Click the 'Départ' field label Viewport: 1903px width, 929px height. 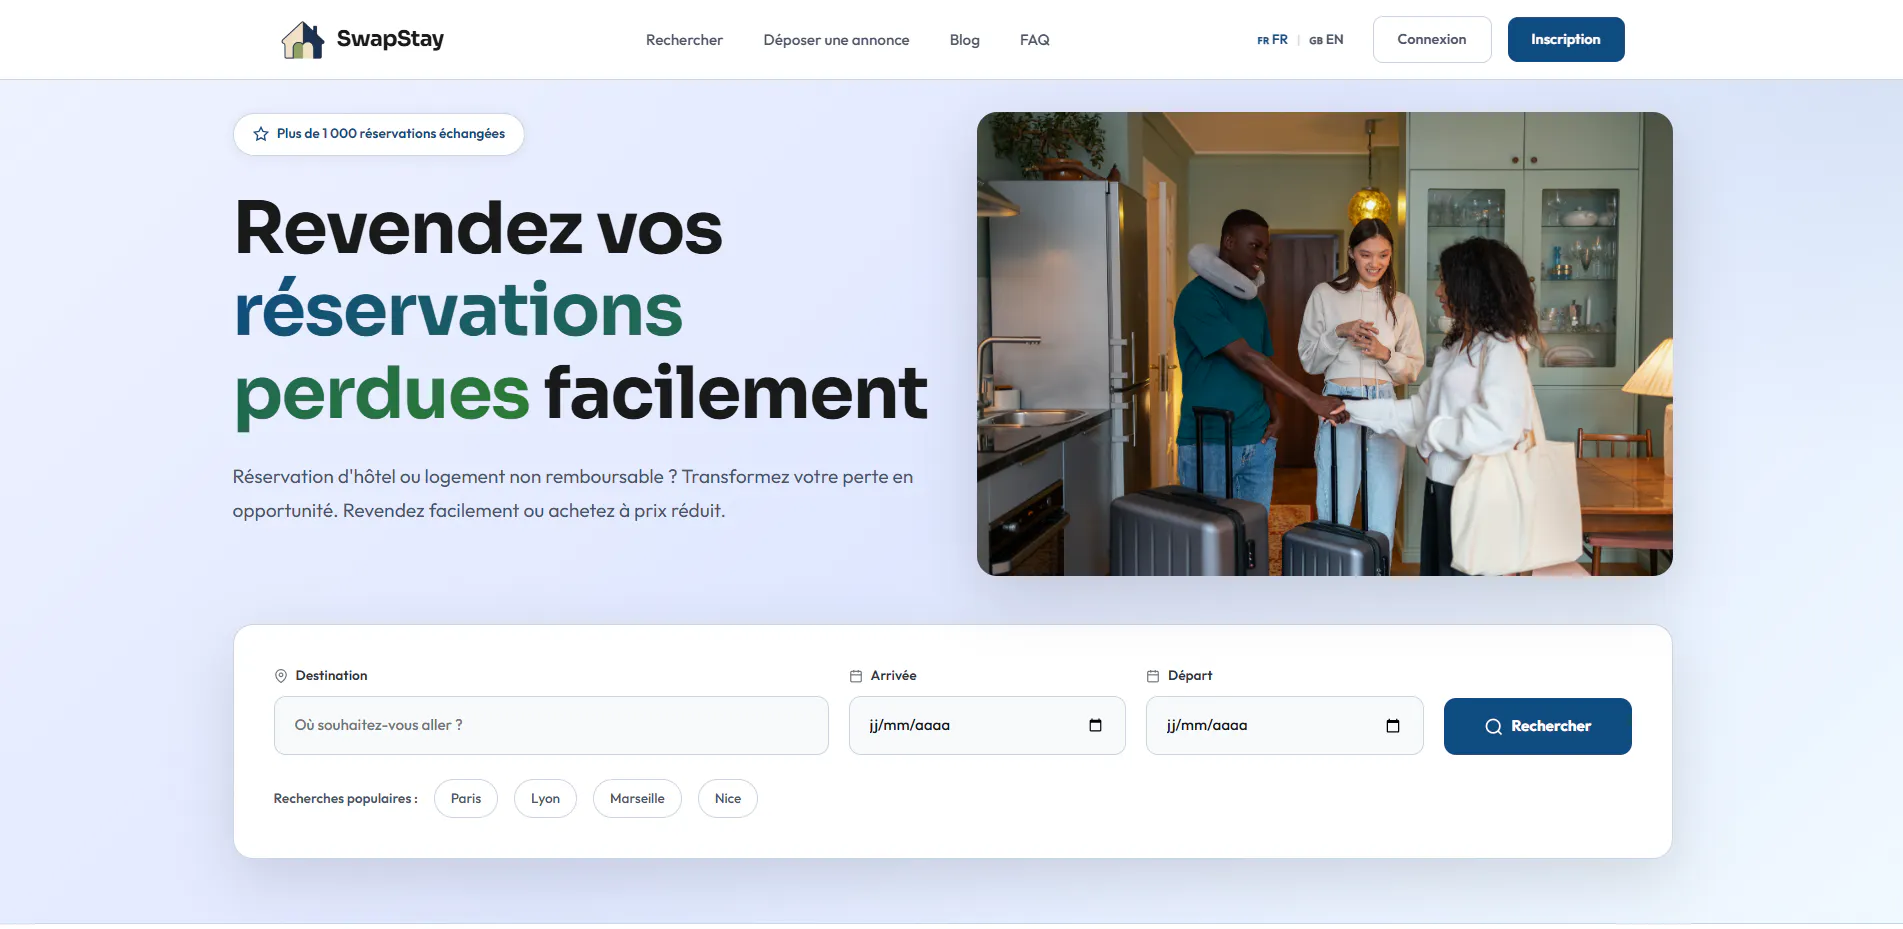(x=1190, y=676)
